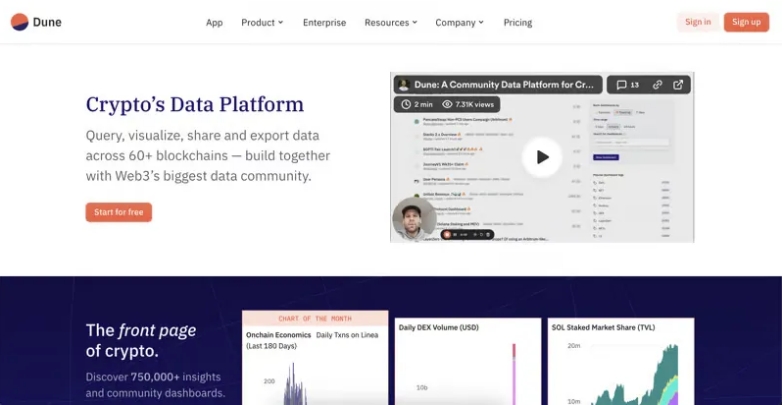Click the '13' comments count
The width and height of the screenshot is (784, 405).
(x=634, y=85)
